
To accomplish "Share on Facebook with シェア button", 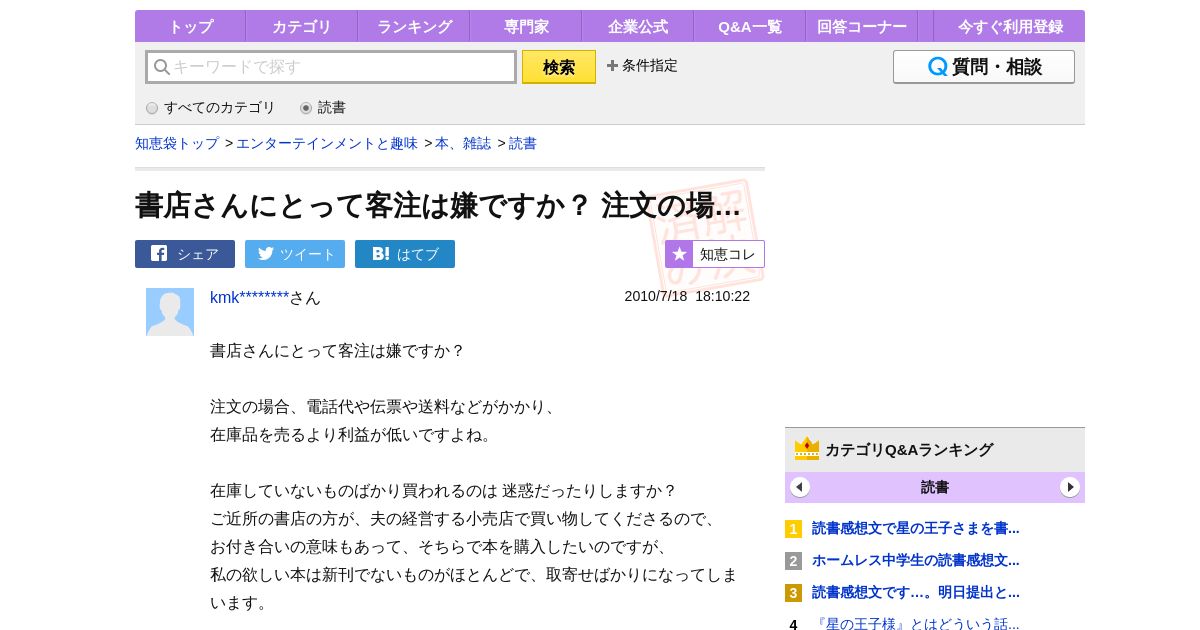I will (185, 254).
